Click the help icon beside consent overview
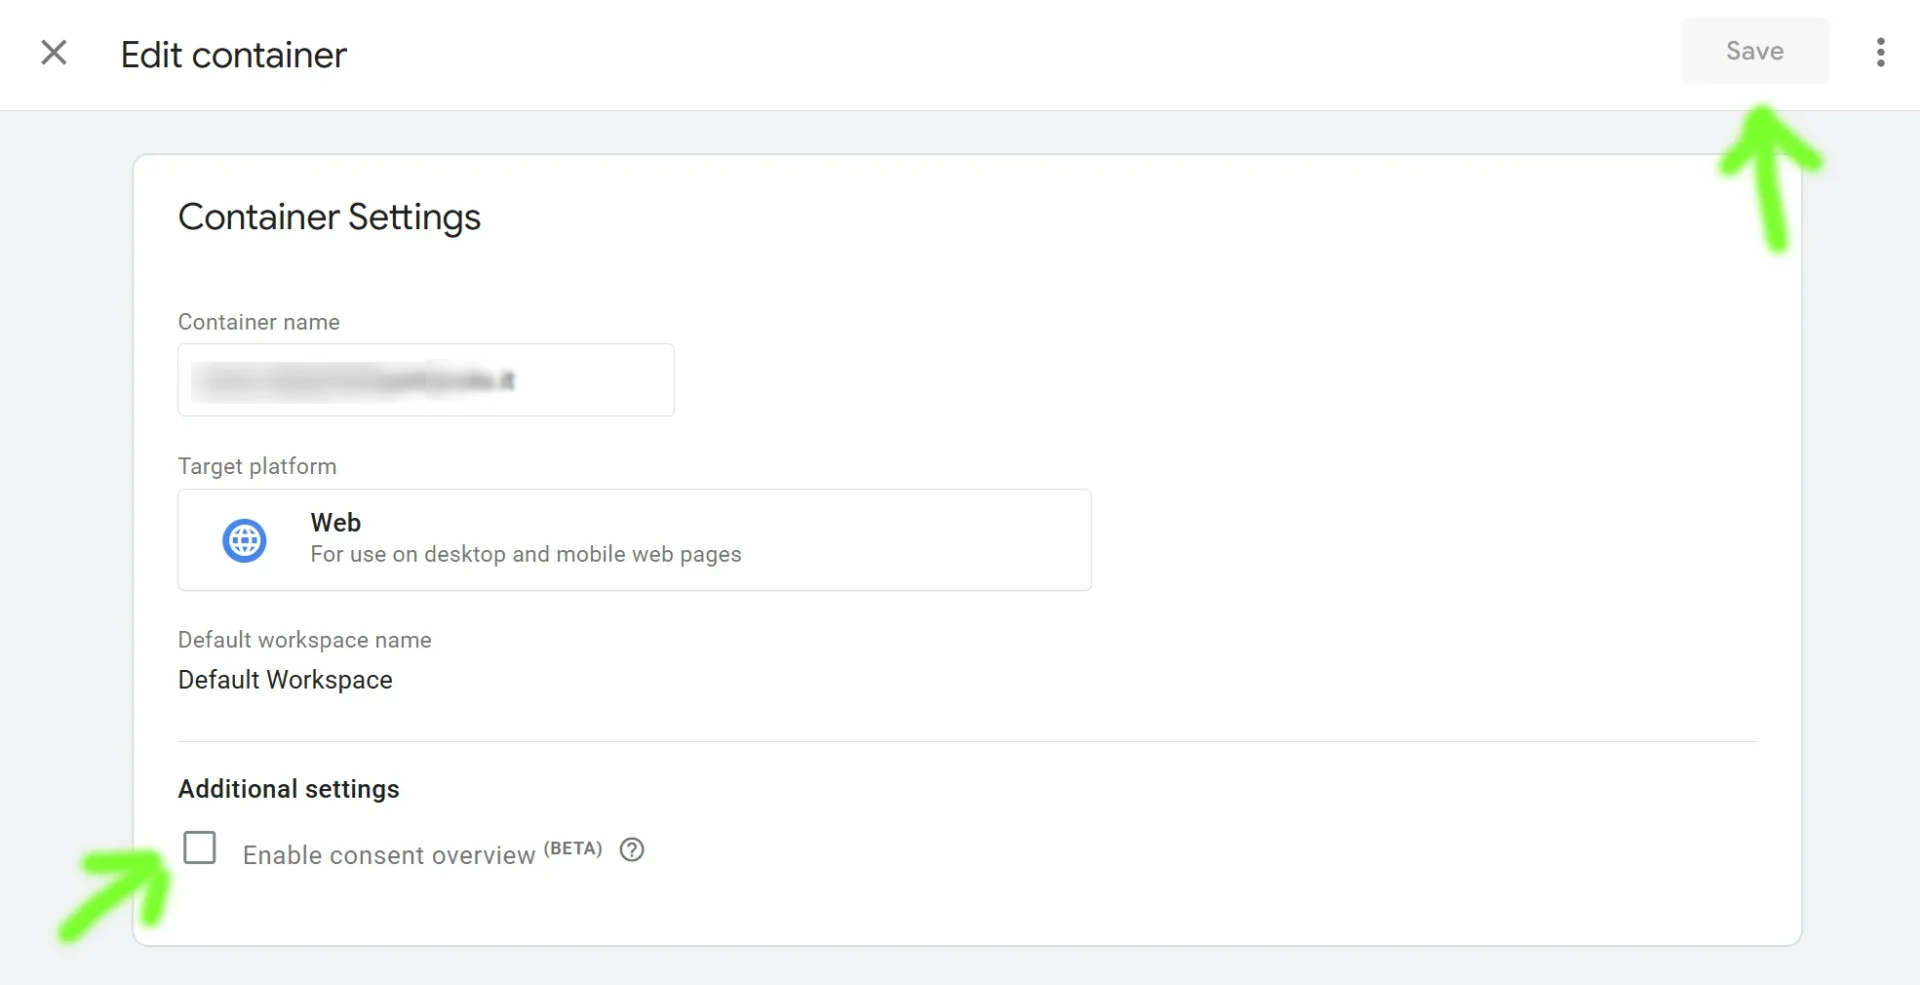 631,850
